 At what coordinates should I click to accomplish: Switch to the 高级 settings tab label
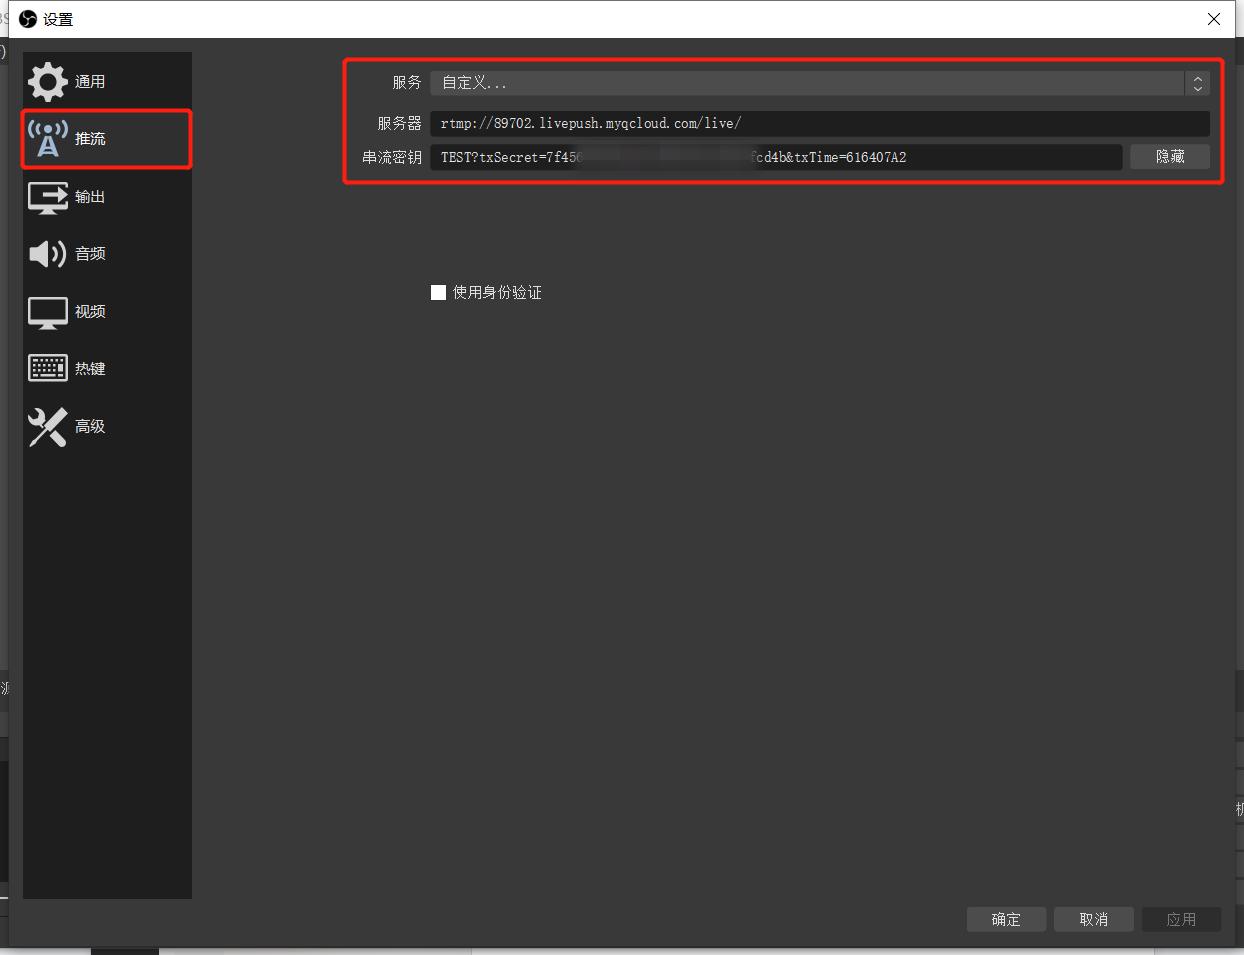(x=90, y=427)
